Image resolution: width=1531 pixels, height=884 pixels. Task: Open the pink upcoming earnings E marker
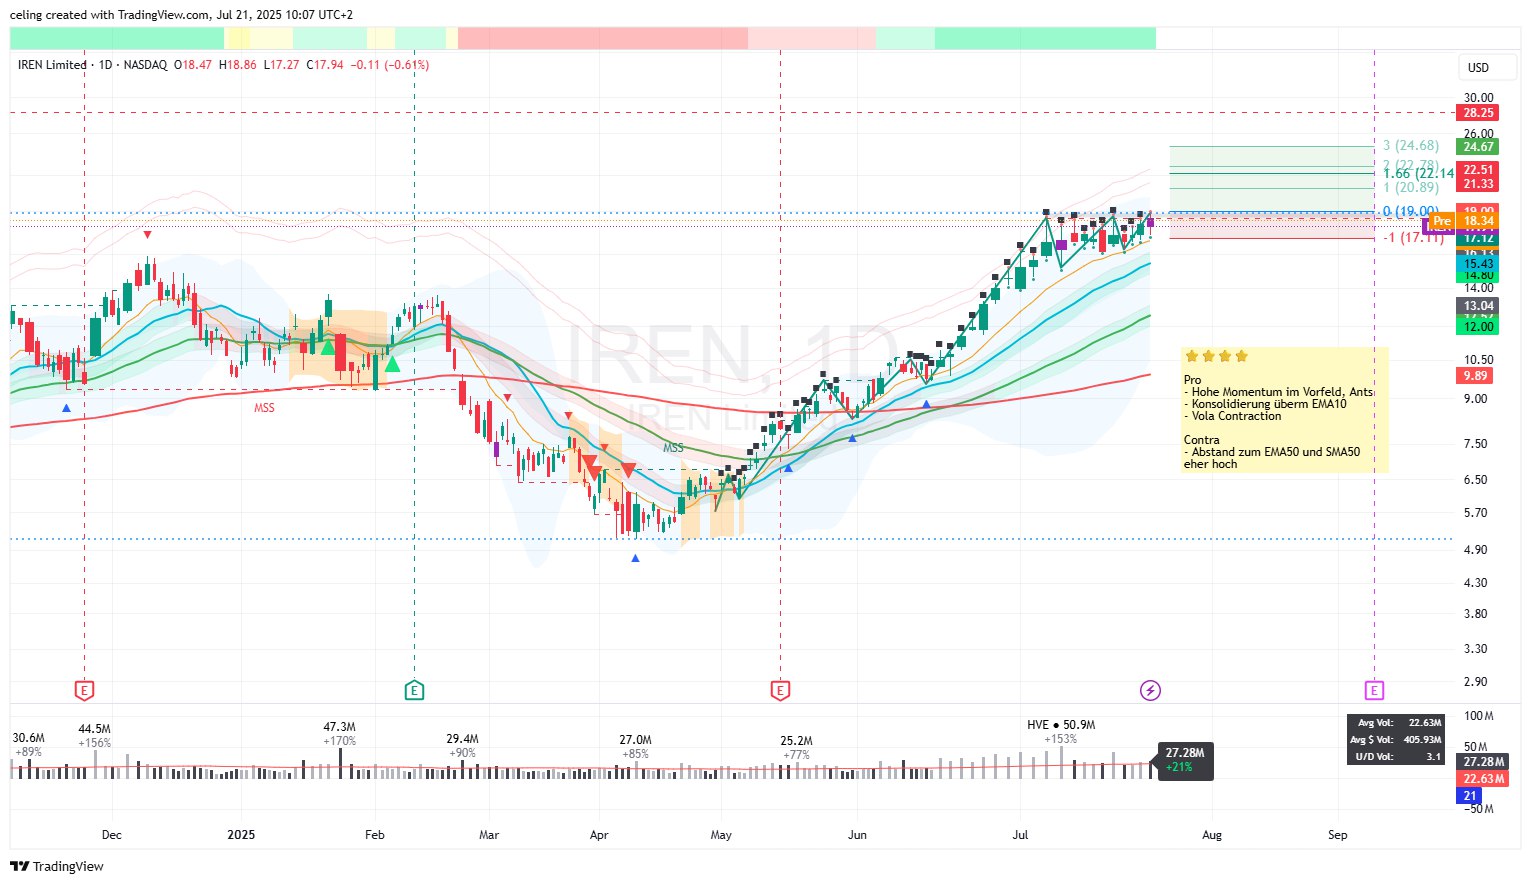coord(1374,690)
